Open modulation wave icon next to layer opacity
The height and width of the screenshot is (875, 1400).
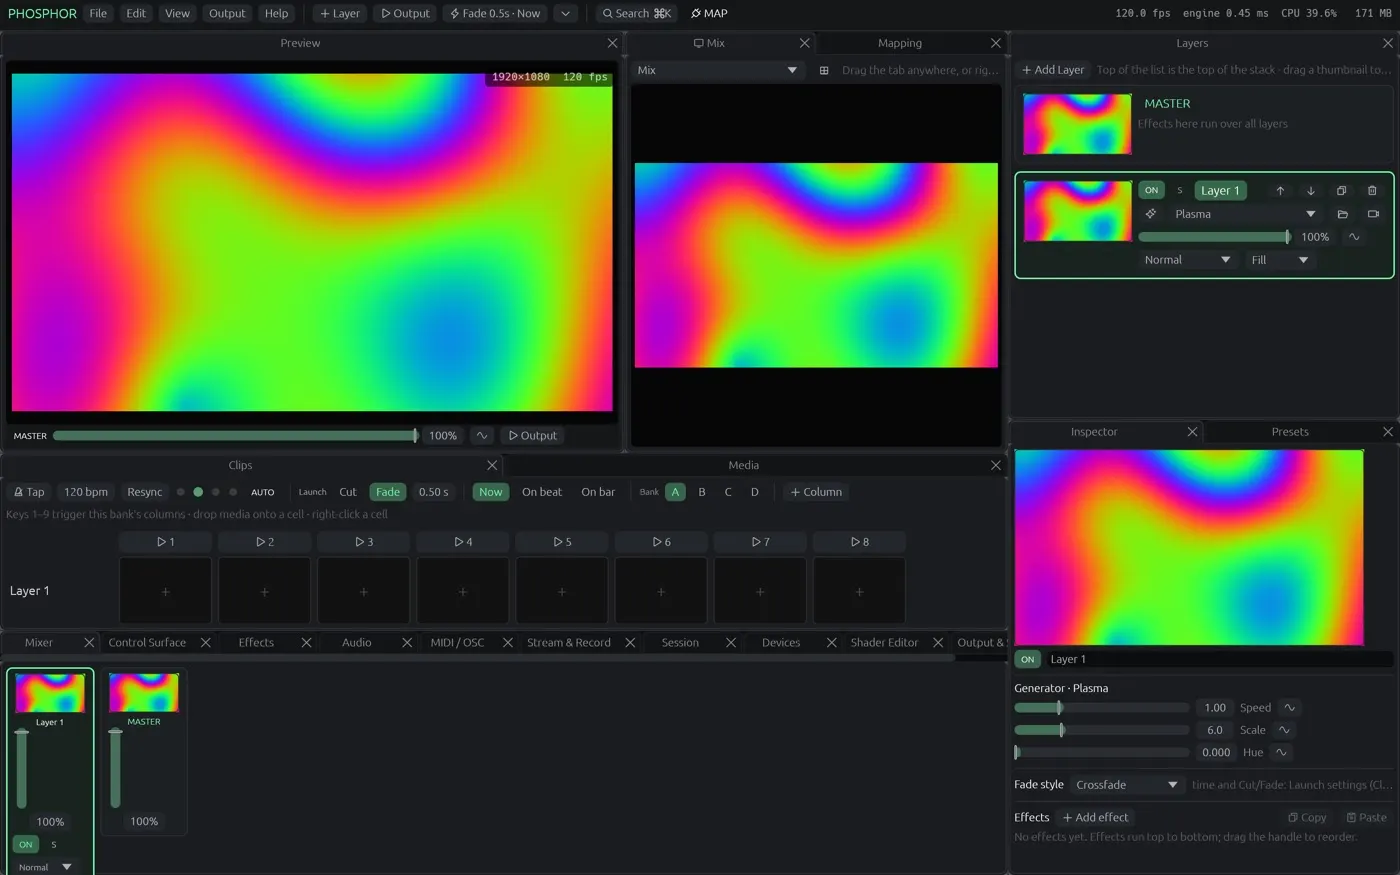coord(1354,237)
